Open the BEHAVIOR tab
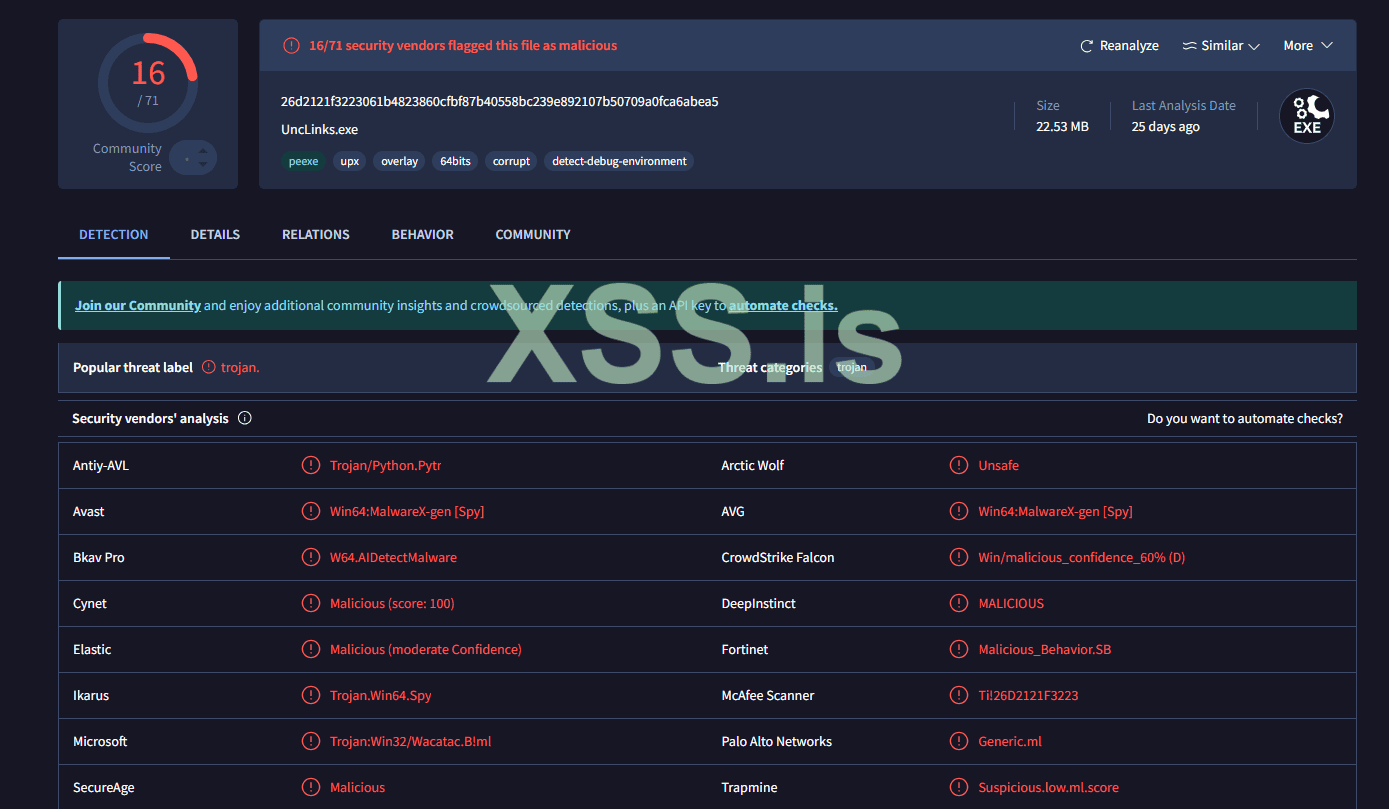Viewport: 1389px width, 809px height. pyautogui.click(x=422, y=234)
